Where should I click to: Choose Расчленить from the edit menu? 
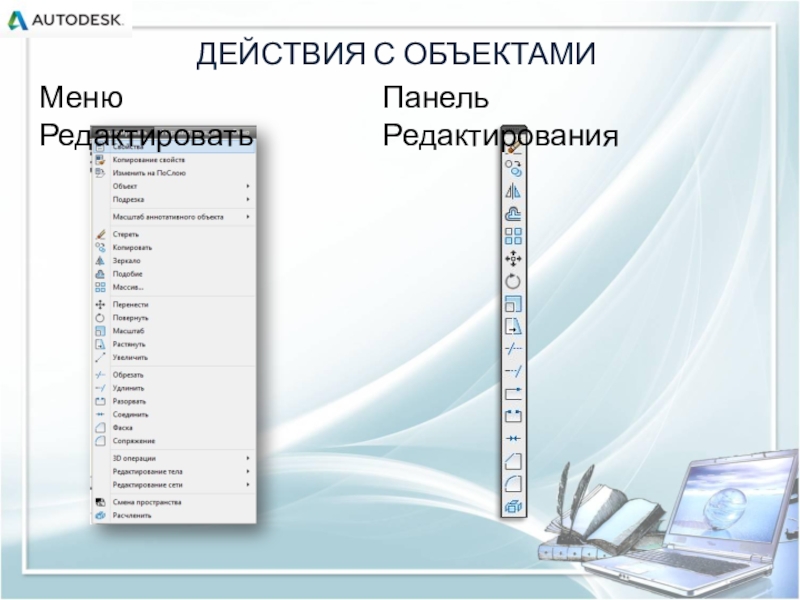pyautogui.click(x=173, y=515)
